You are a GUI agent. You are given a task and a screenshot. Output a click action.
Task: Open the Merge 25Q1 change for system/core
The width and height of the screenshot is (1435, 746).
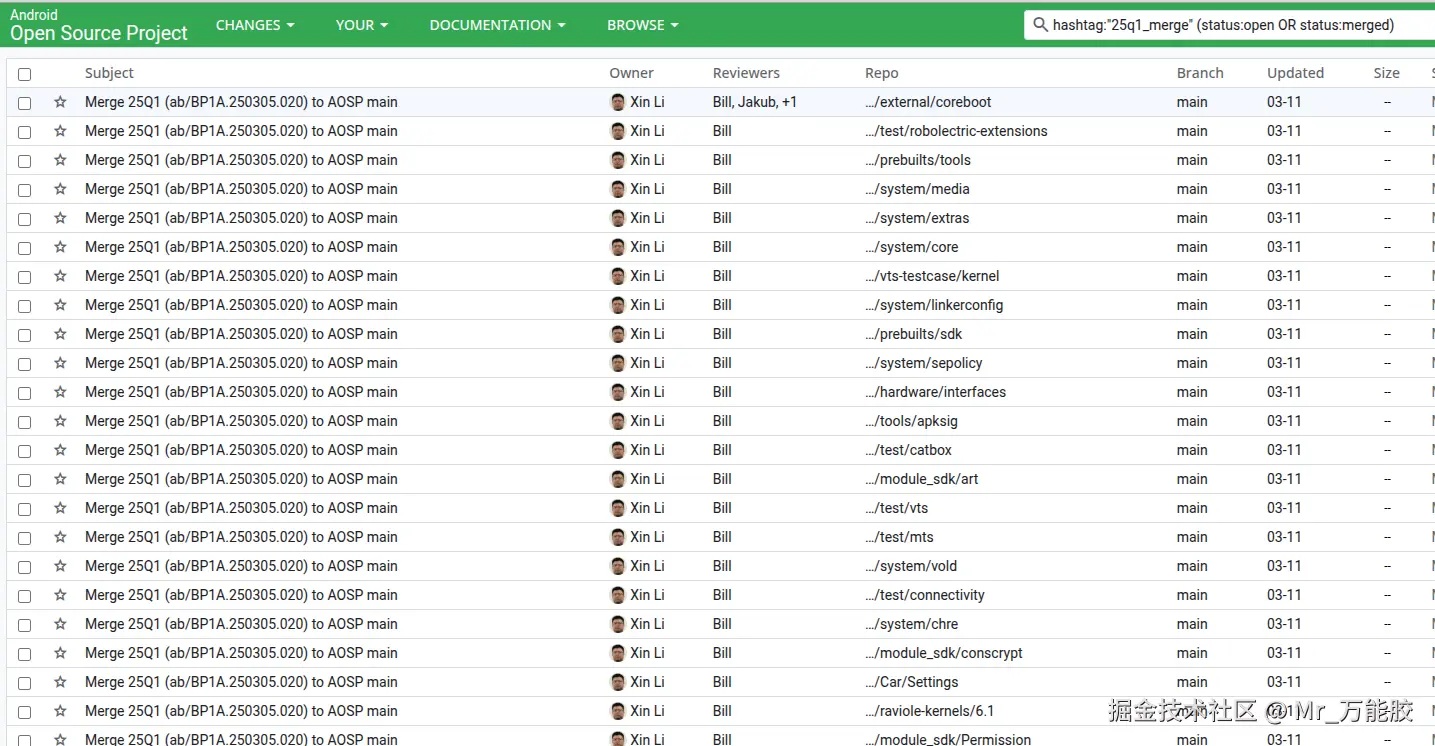point(241,247)
